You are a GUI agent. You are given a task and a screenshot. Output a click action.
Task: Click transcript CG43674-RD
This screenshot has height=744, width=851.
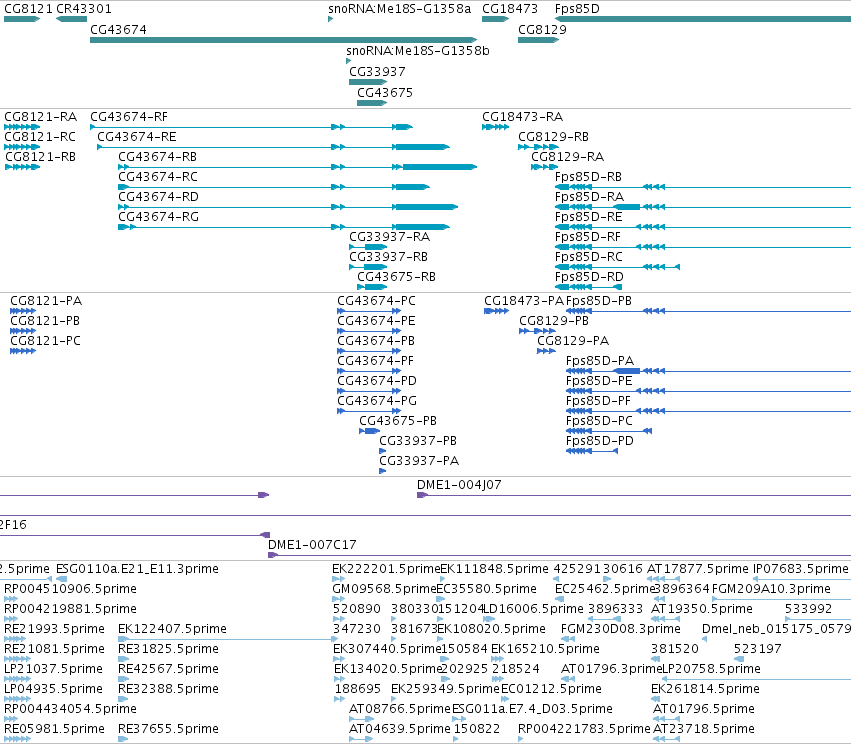coord(158,198)
